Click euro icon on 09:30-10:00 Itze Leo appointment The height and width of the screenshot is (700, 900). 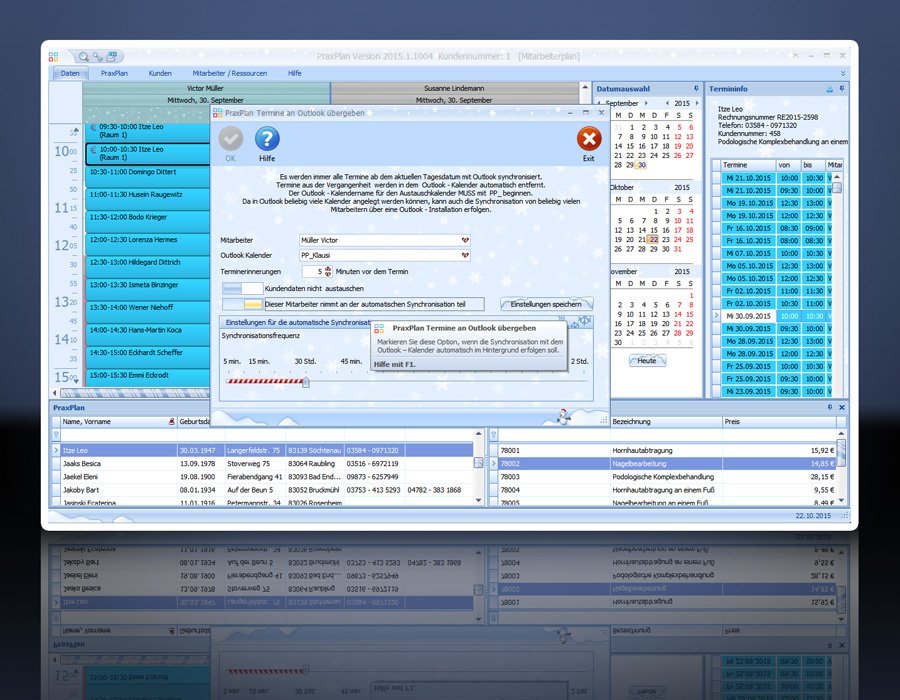click(x=94, y=127)
